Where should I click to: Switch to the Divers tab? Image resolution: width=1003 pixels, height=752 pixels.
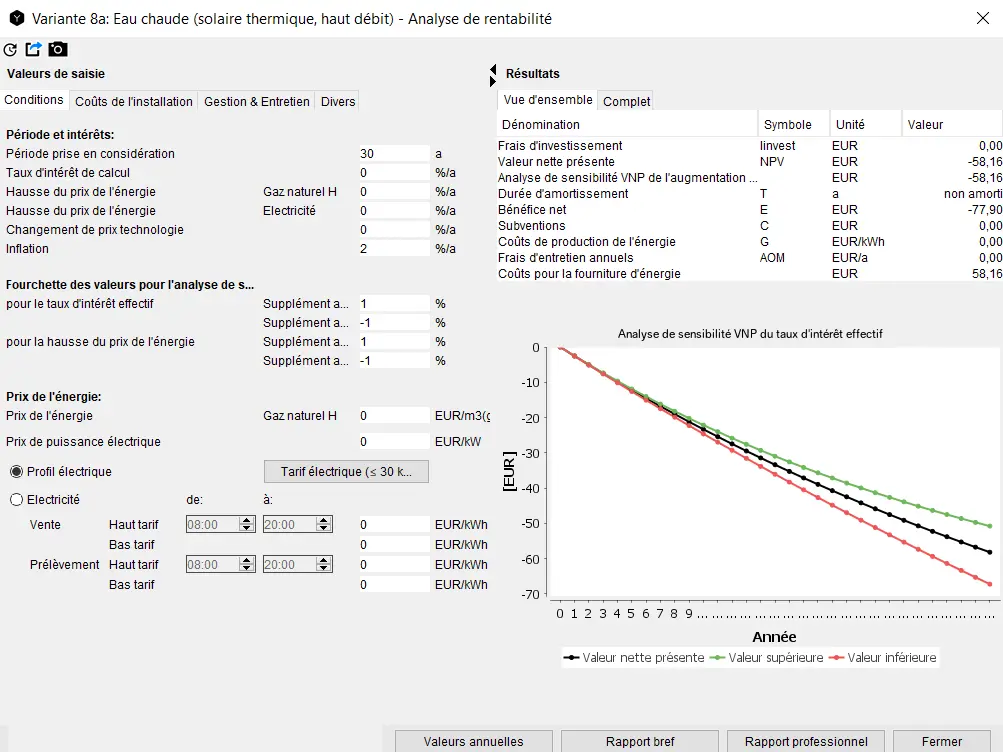point(338,101)
